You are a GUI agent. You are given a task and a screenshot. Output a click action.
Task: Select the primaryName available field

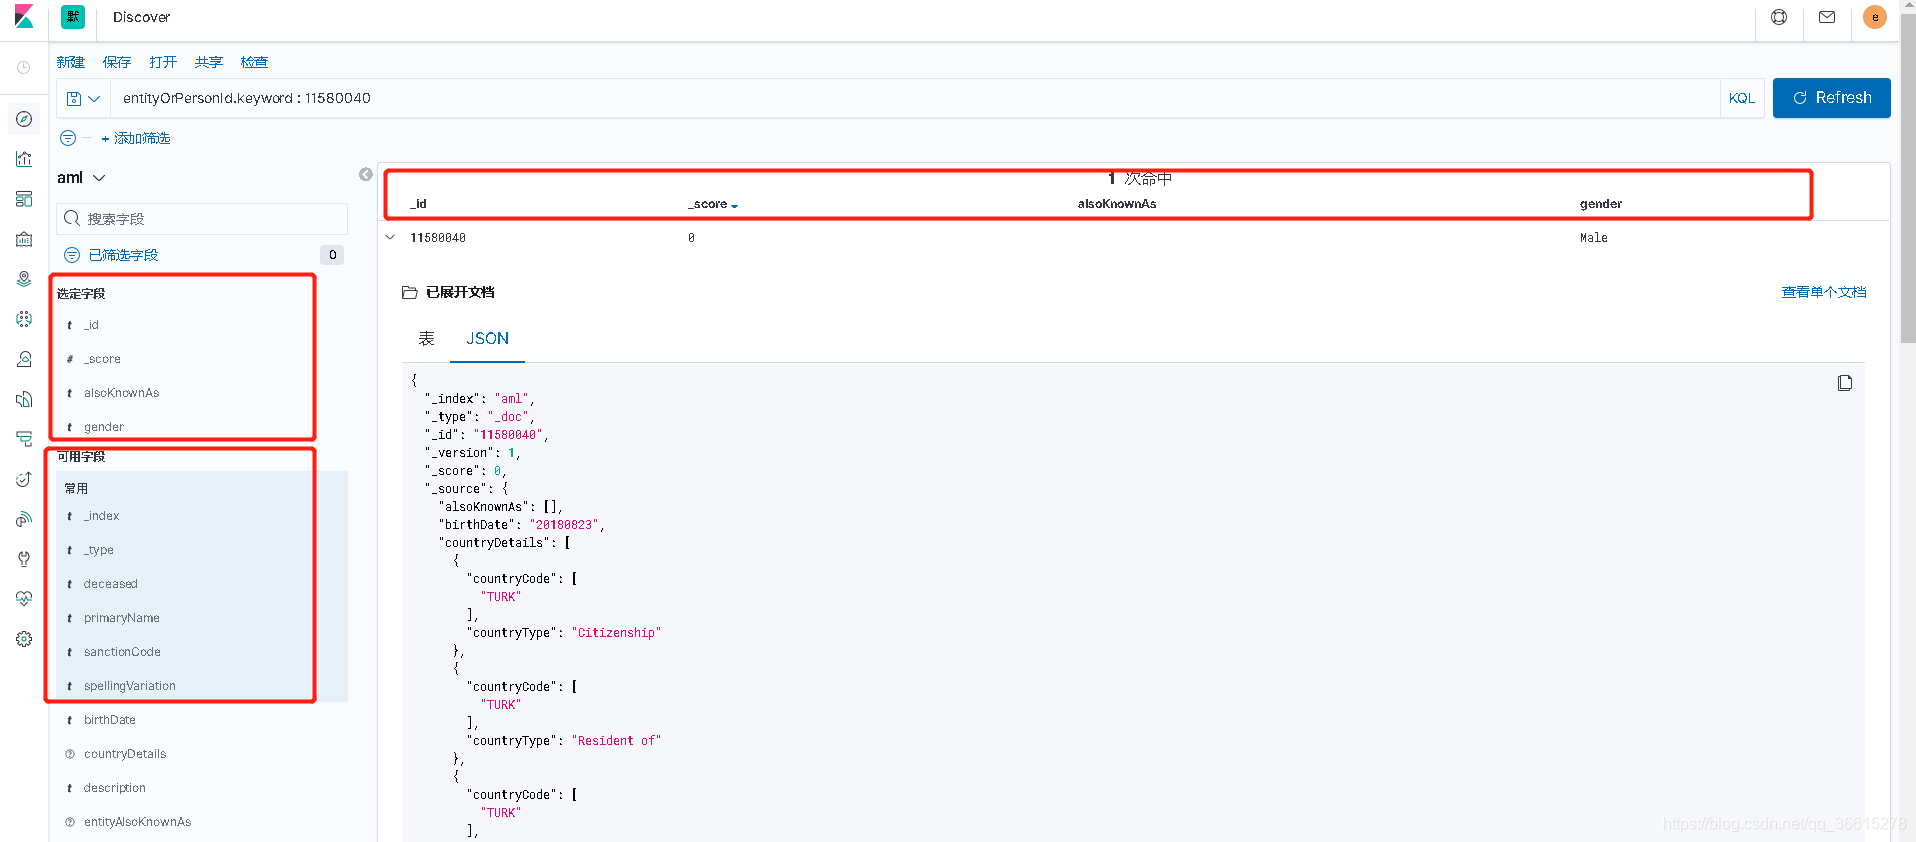coord(121,618)
